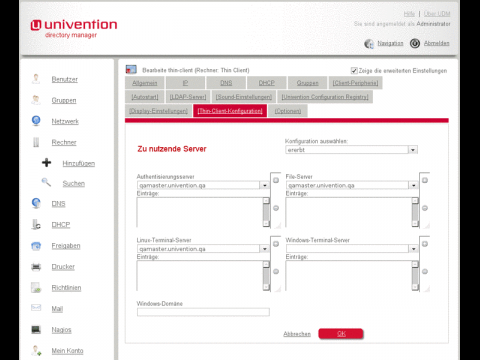Click the magnifier icon beside Suchen
Screen dimensions: 480x360
tap(46, 182)
